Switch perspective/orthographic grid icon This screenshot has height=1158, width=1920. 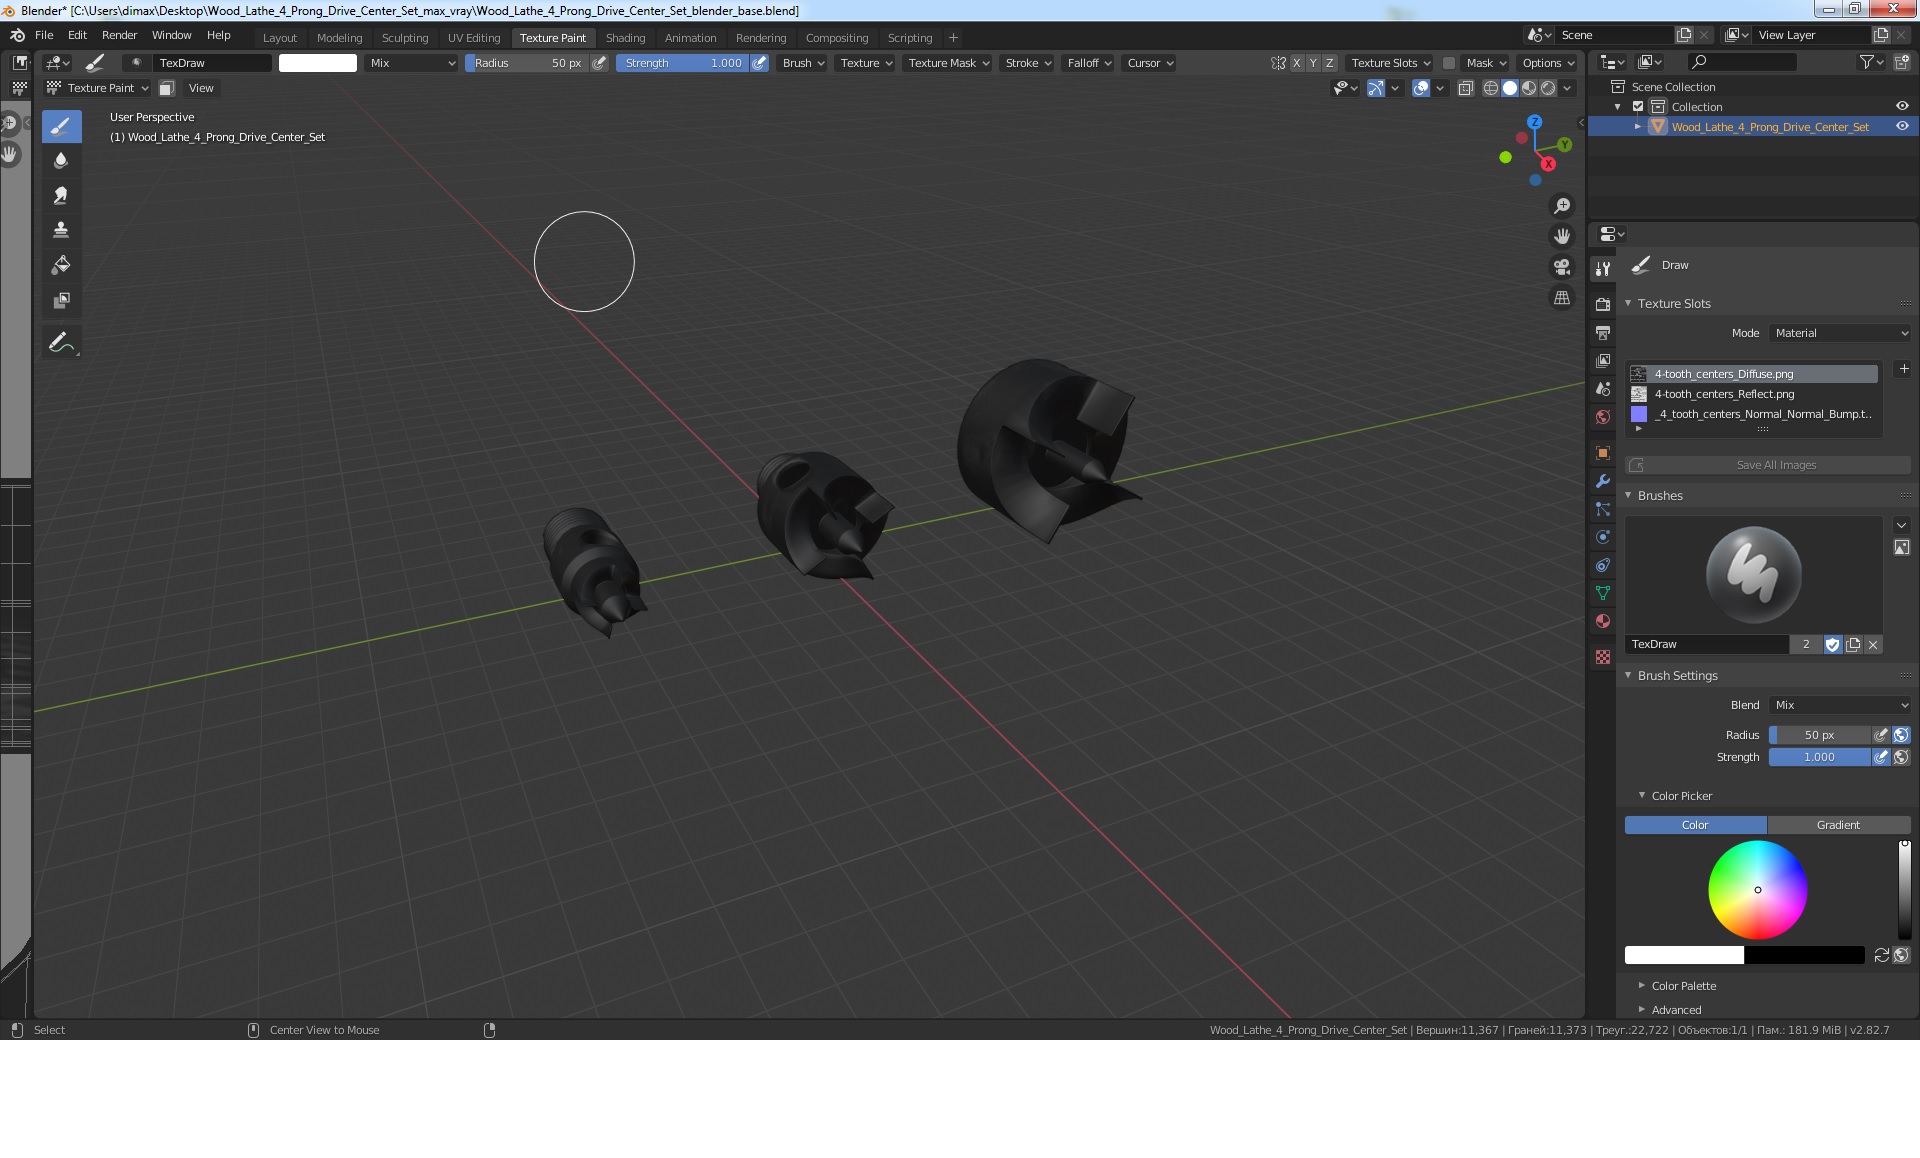1562,298
